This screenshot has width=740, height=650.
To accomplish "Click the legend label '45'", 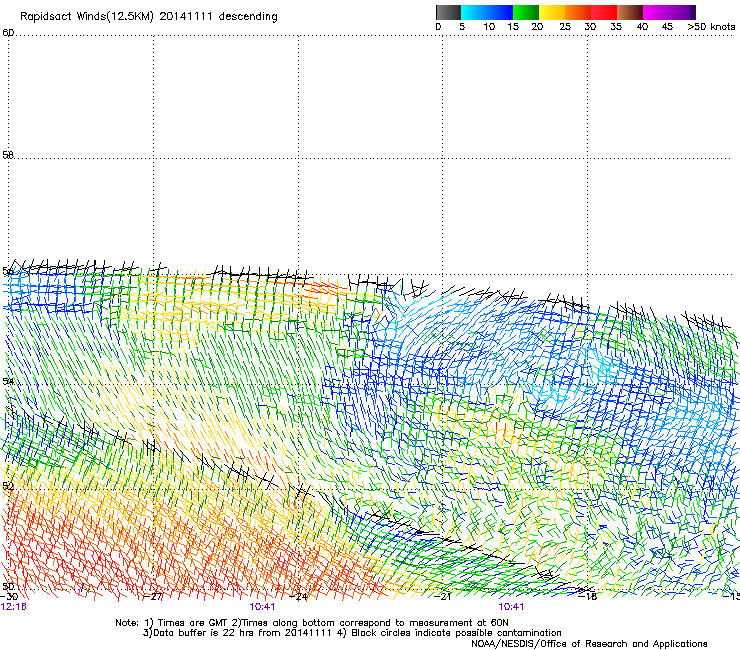I will click(x=667, y=27).
